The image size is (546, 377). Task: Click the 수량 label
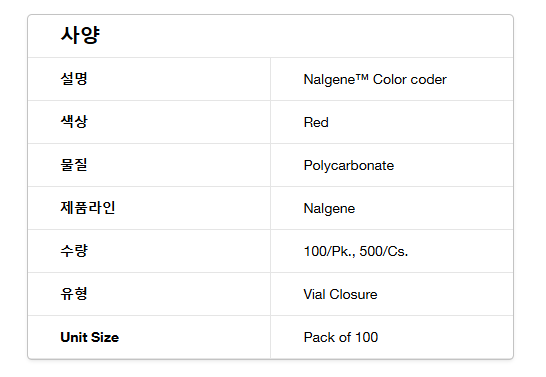click(x=74, y=251)
